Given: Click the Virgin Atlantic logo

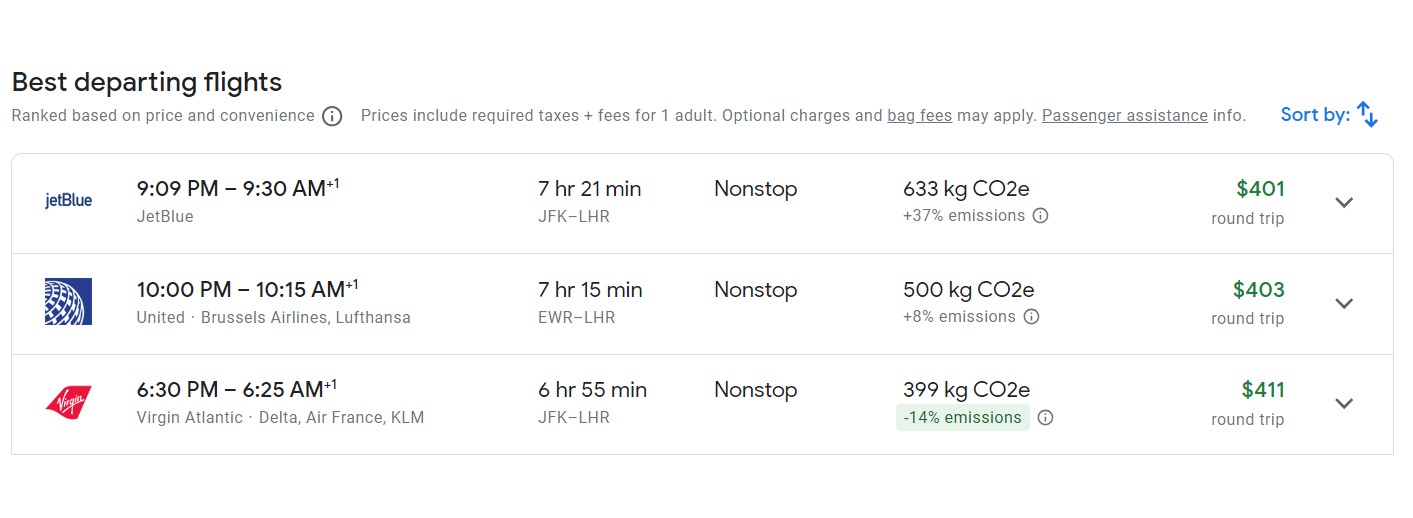Looking at the screenshot, I should (68, 402).
